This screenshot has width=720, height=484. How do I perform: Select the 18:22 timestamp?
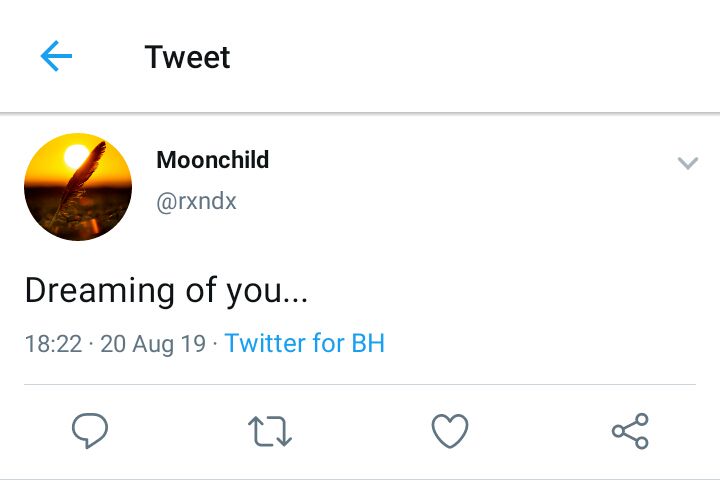tap(53, 343)
